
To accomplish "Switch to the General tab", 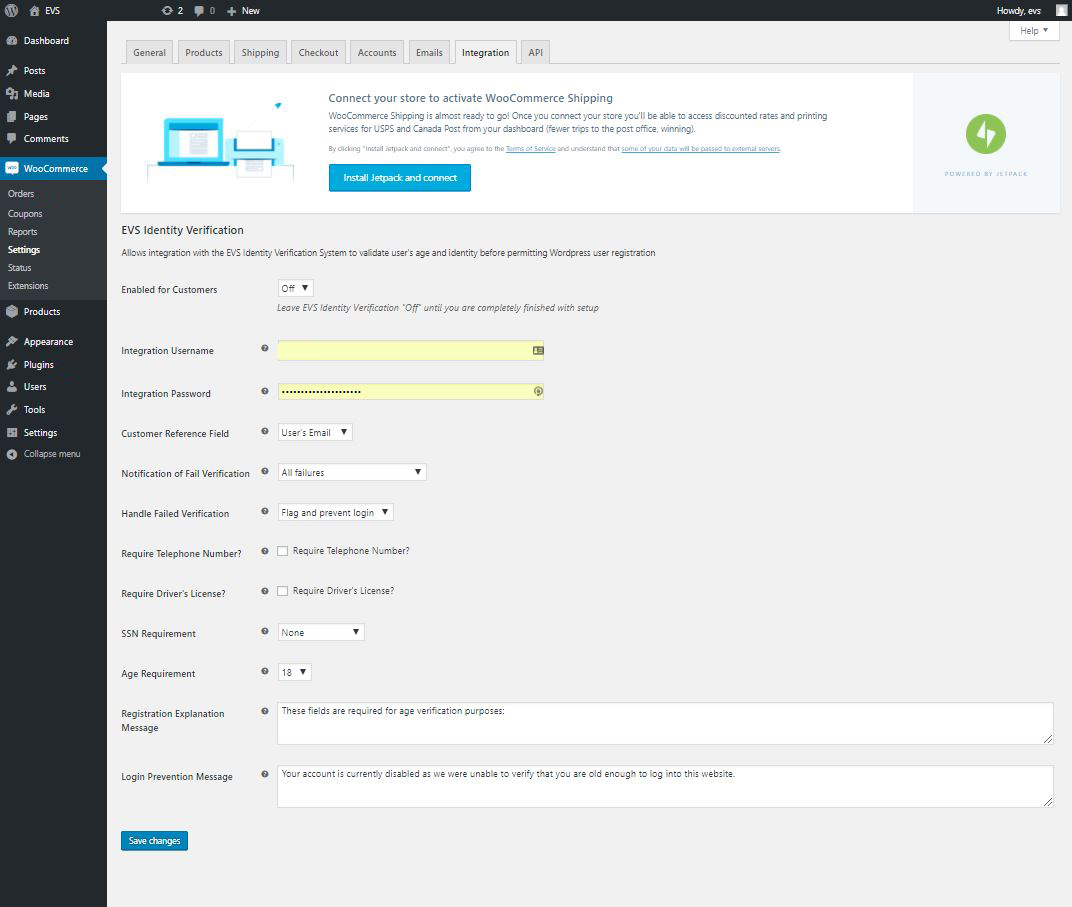I will pos(149,53).
